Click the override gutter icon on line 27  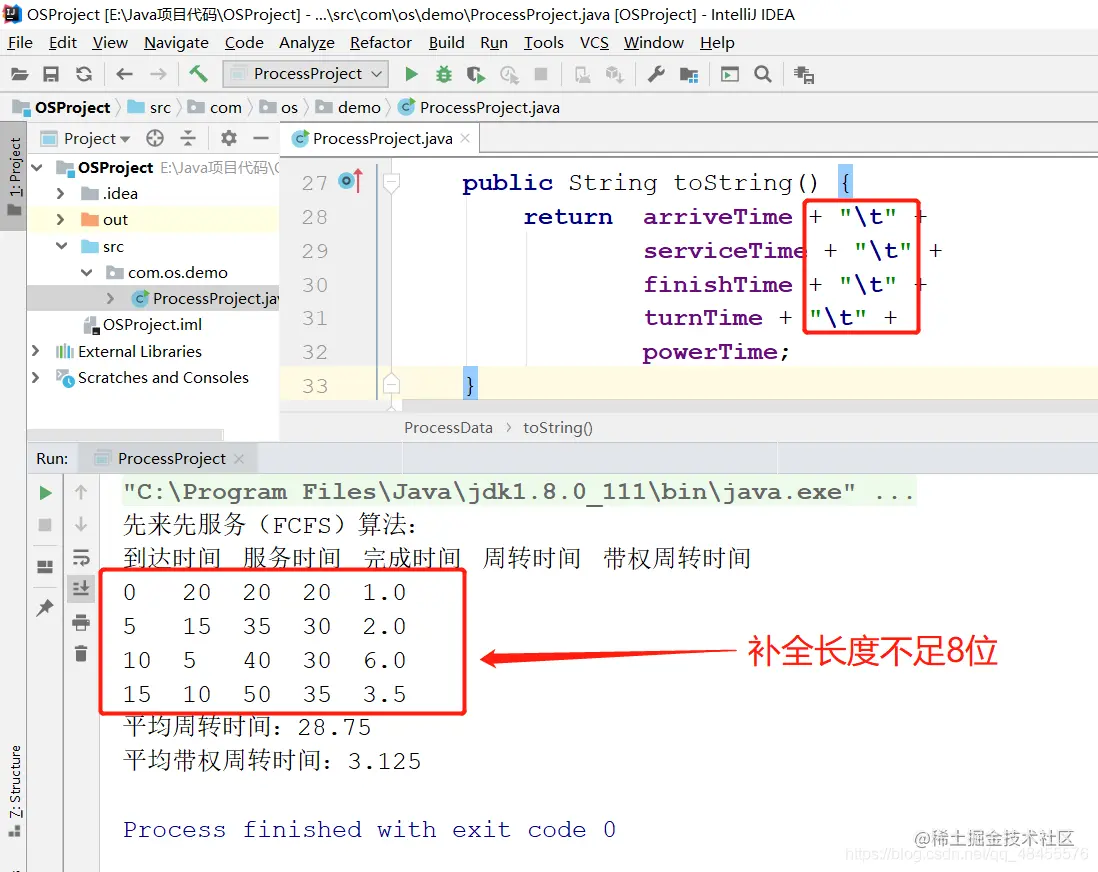[x=350, y=181]
